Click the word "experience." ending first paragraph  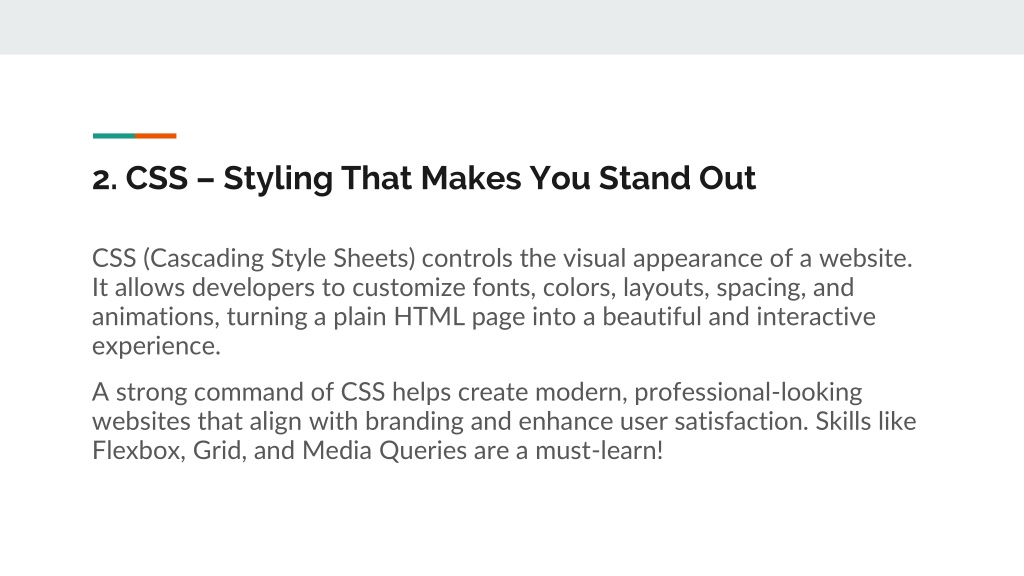(x=156, y=347)
